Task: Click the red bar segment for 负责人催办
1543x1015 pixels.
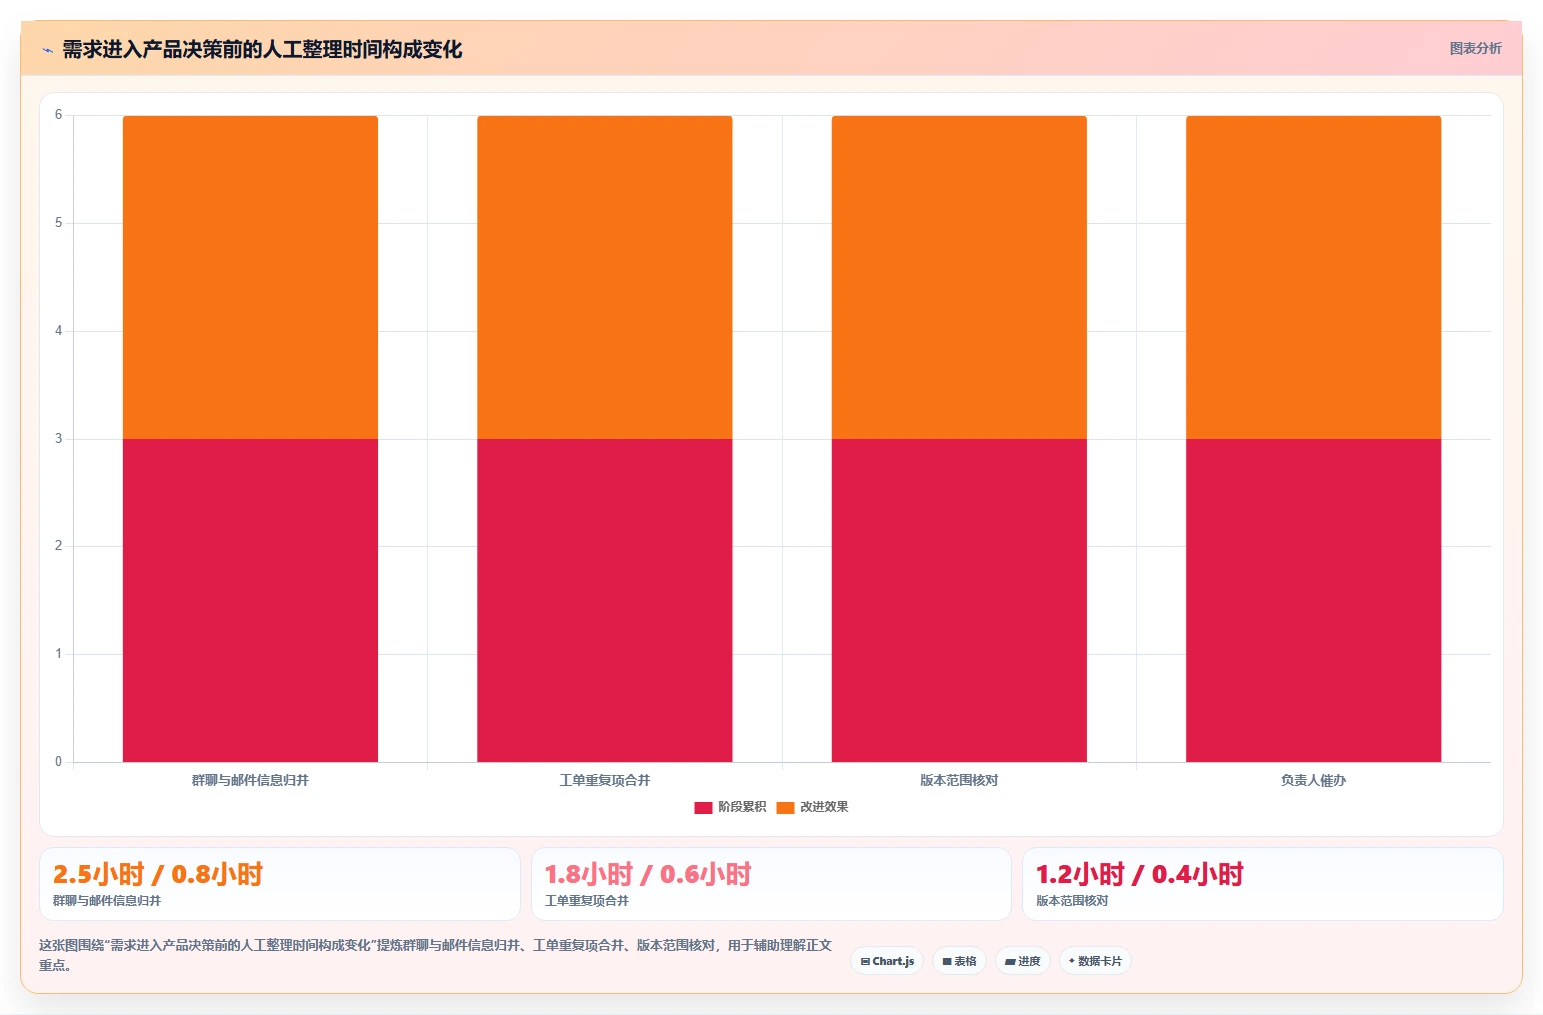Action: (x=1314, y=600)
